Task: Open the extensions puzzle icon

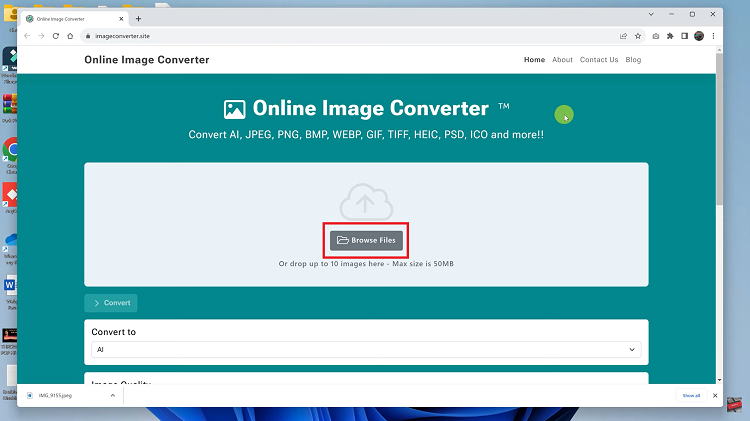Action: coord(670,36)
